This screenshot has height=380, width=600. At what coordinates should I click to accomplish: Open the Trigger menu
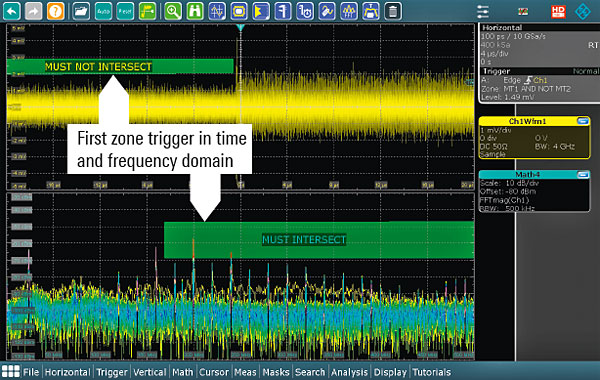click(x=112, y=372)
